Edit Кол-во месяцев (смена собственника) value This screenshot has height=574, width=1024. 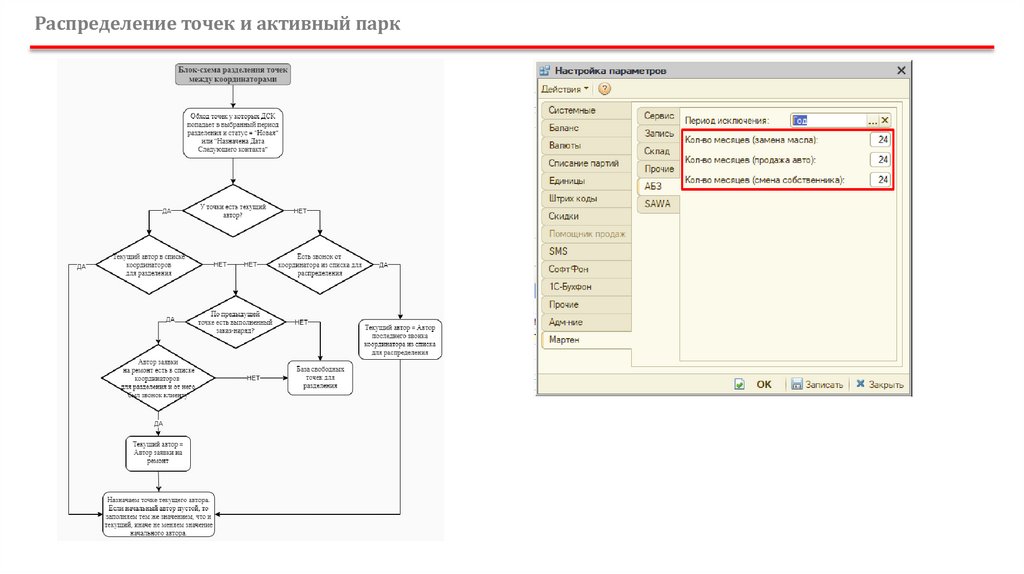(880, 180)
